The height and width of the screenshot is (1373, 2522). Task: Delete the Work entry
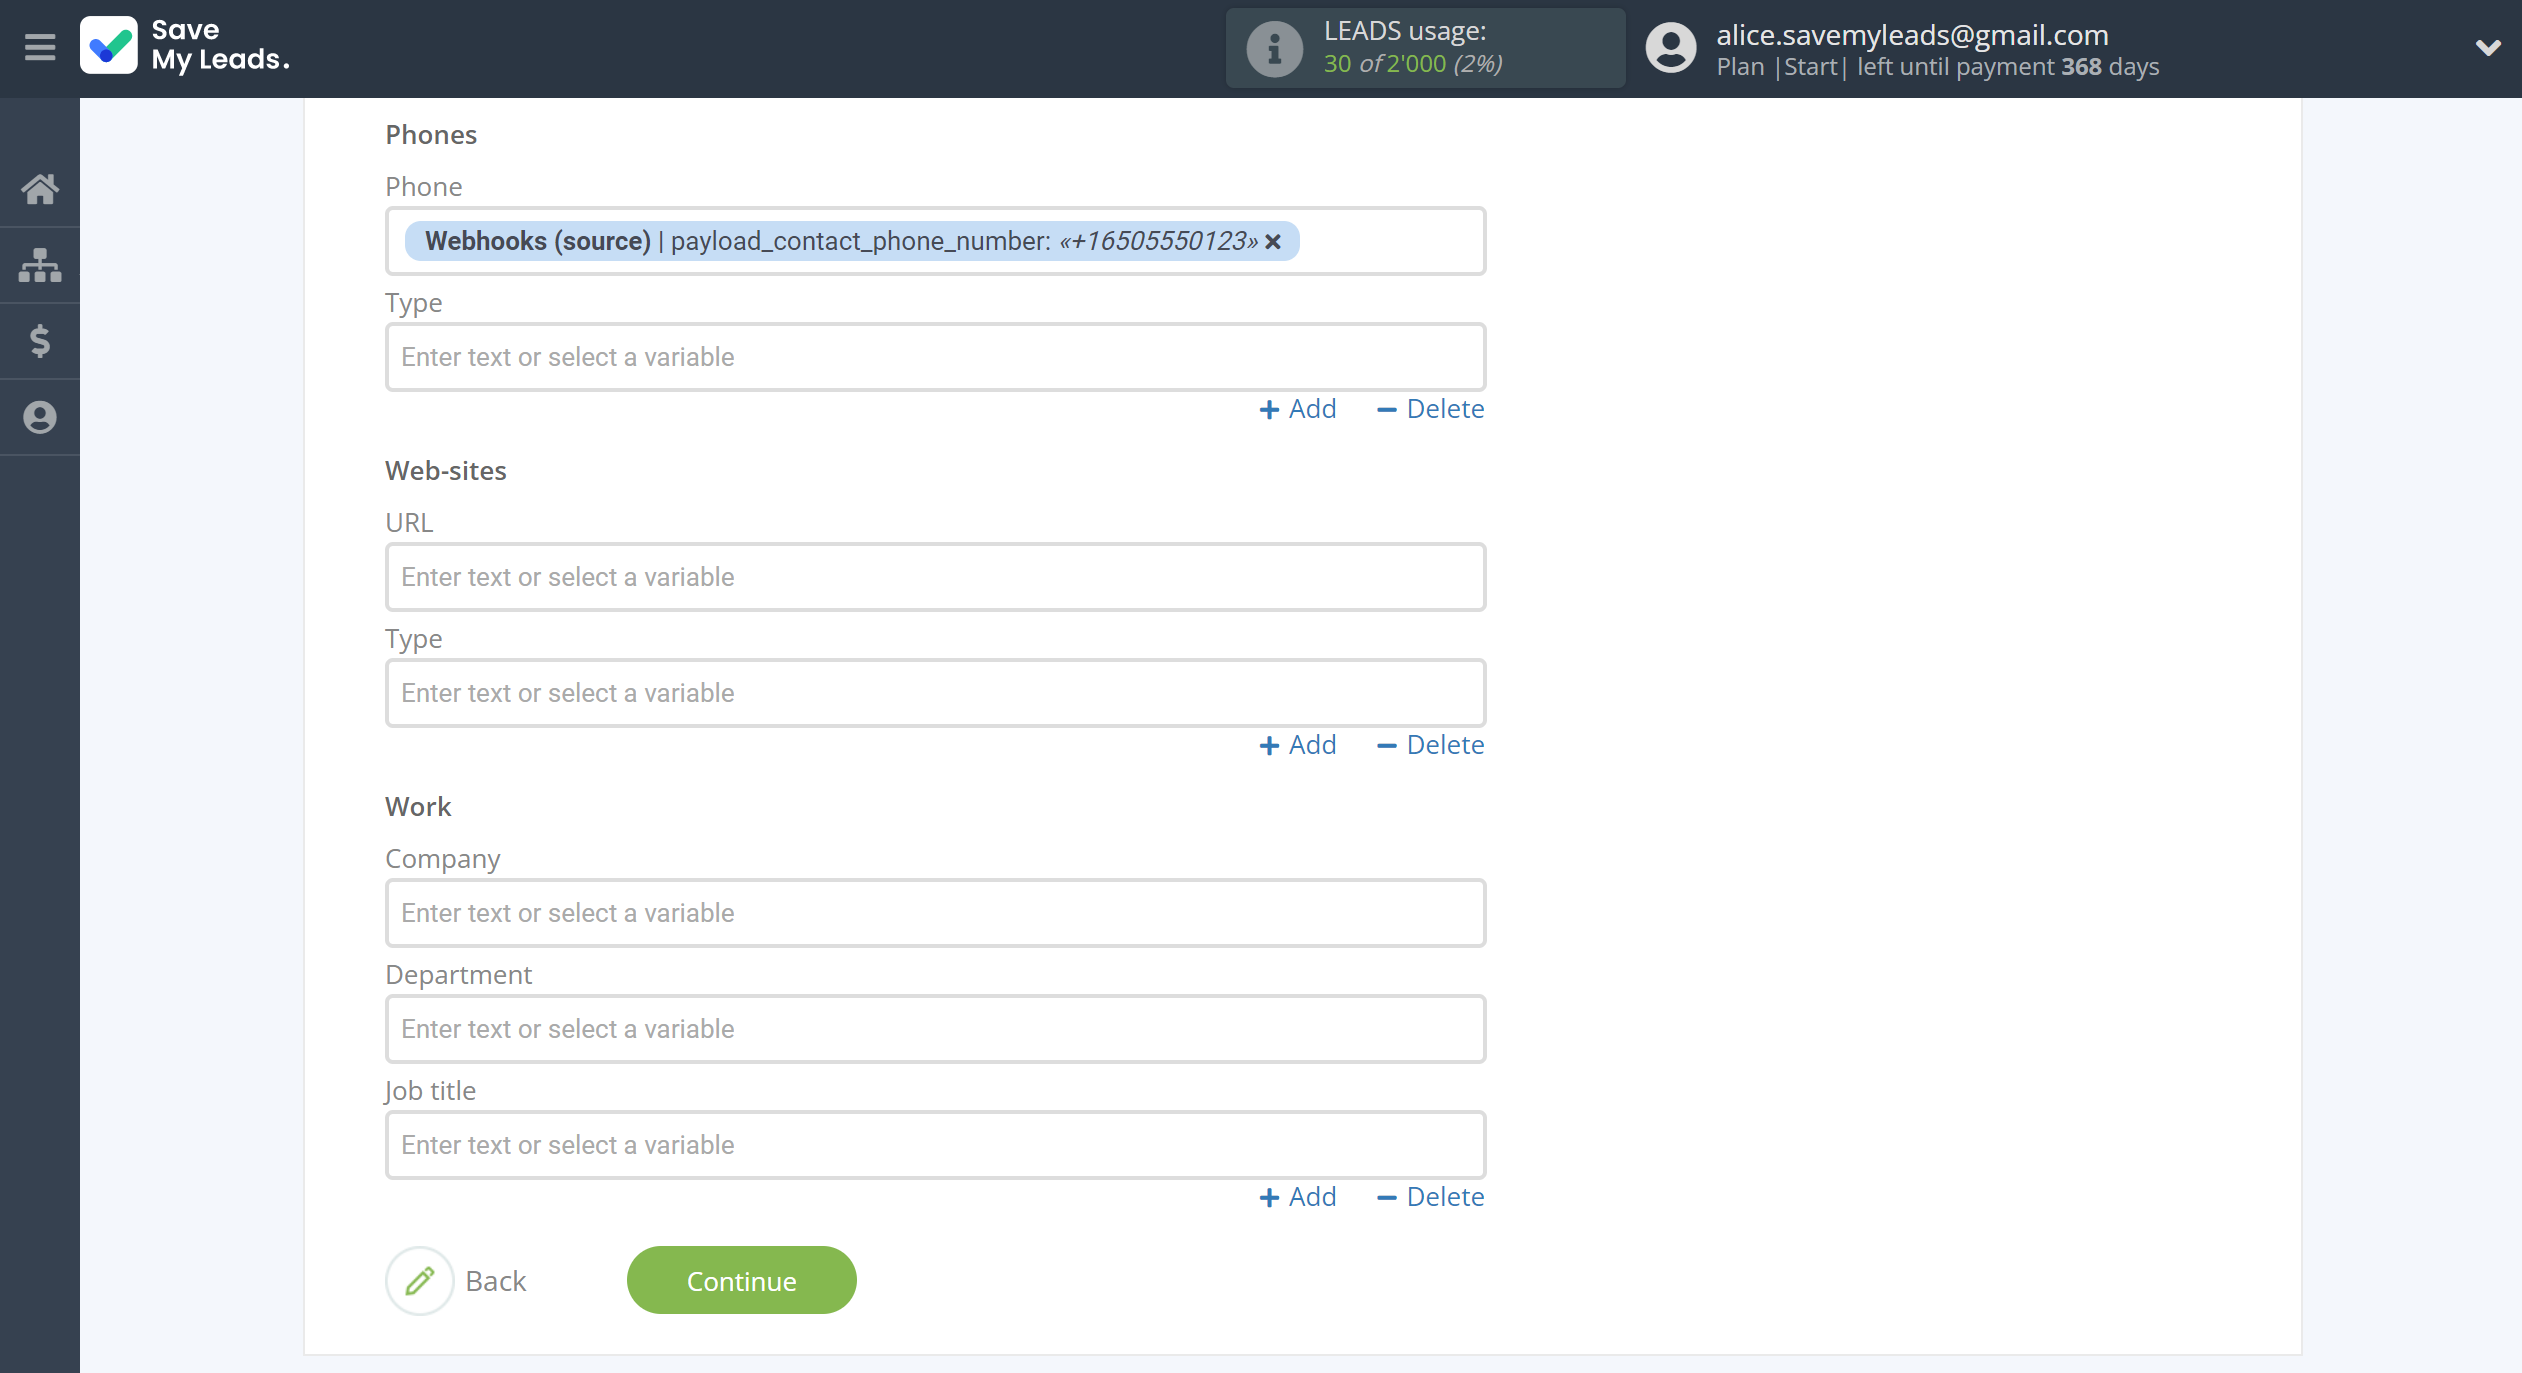(x=1430, y=1197)
